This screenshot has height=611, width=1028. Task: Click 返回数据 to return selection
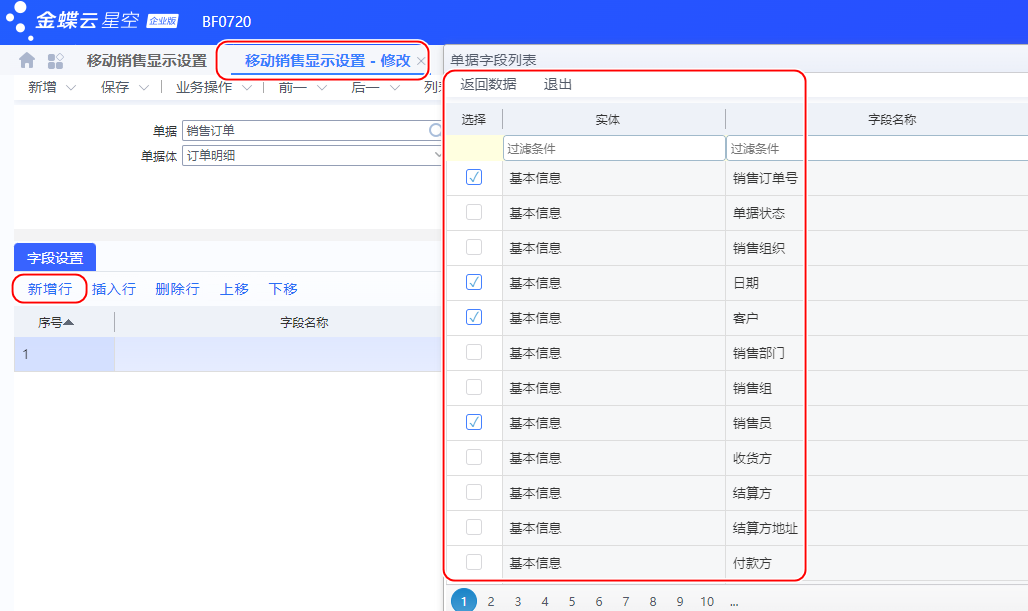click(488, 84)
